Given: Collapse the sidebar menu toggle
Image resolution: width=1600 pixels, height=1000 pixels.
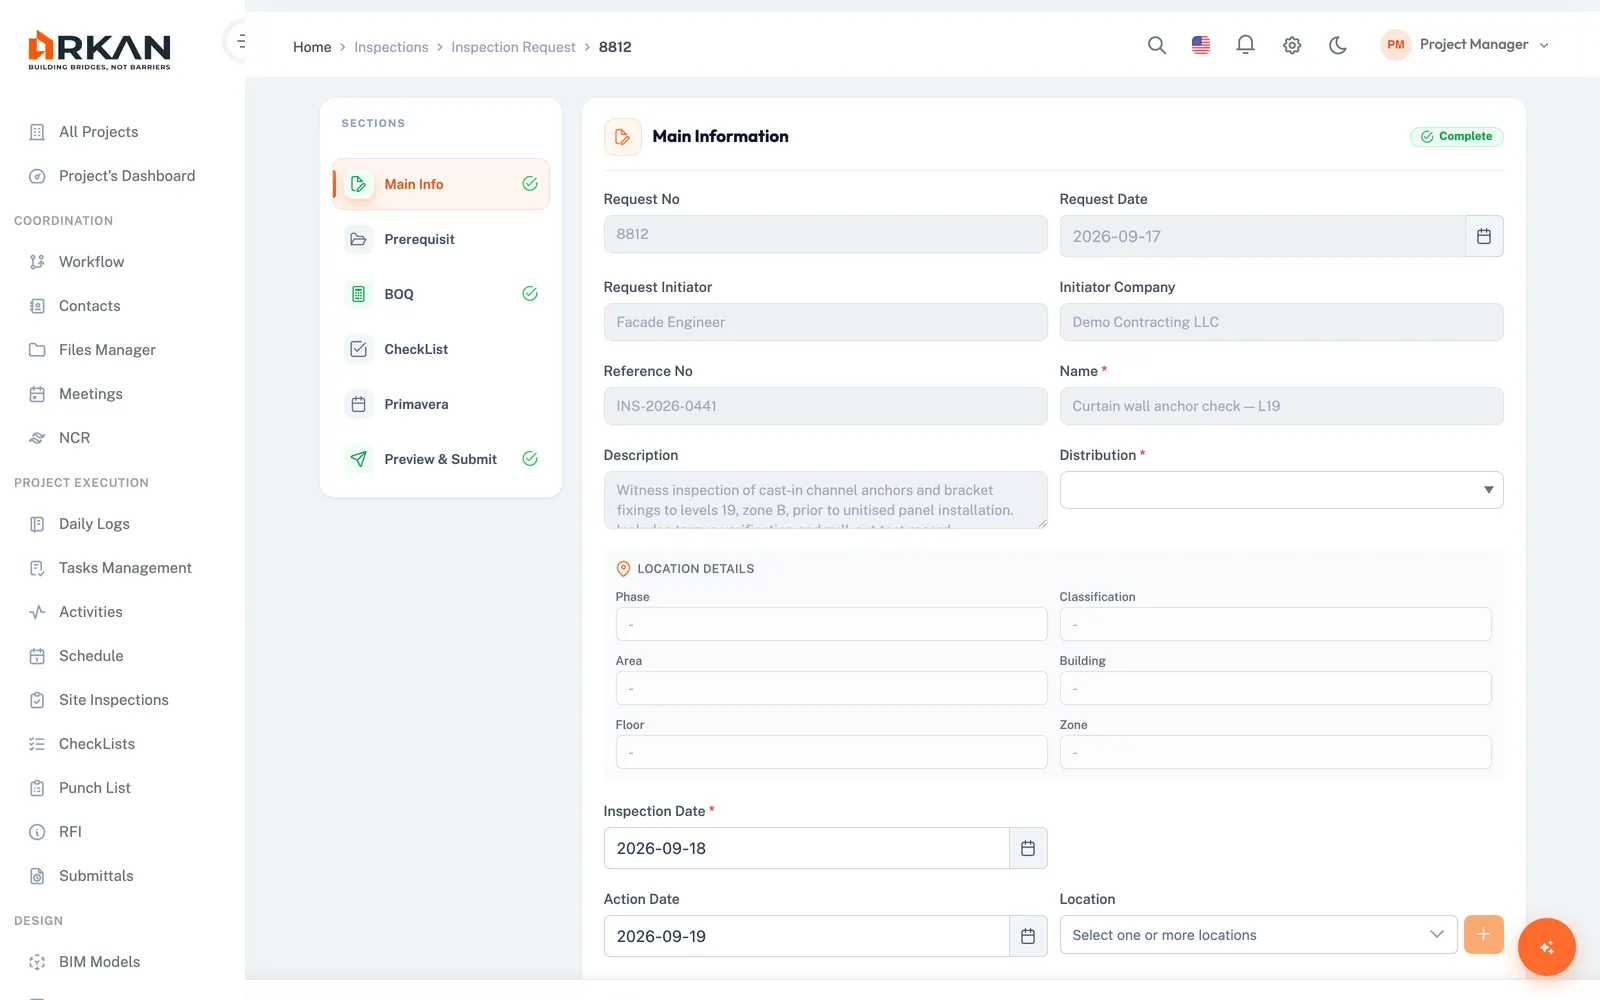Looking at the screenshot, I should [240, 42].
